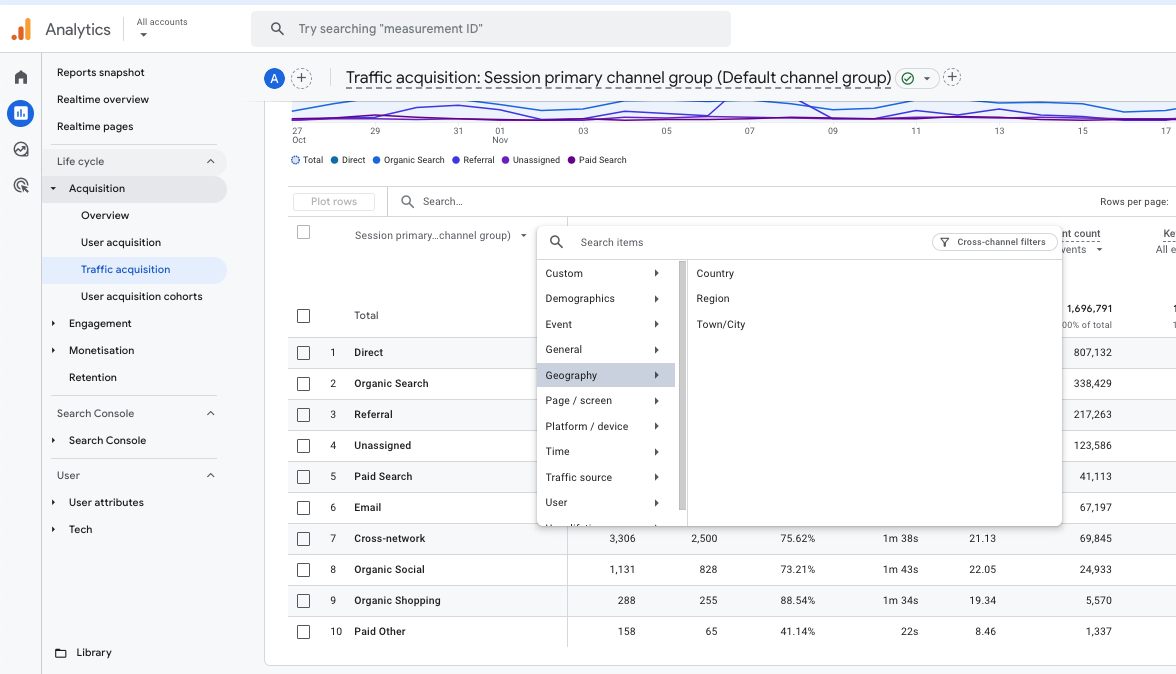Collapse the User section chevron
The width and height of the screenshot is (1176, 674).
[211, 475]
